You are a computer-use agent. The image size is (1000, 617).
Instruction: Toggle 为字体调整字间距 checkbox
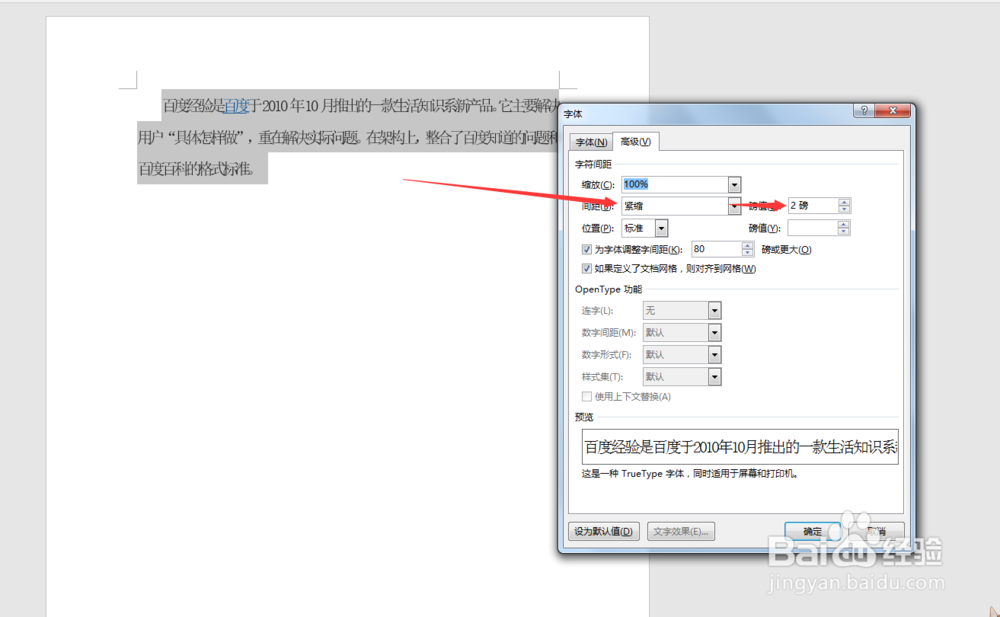(587, 249)
